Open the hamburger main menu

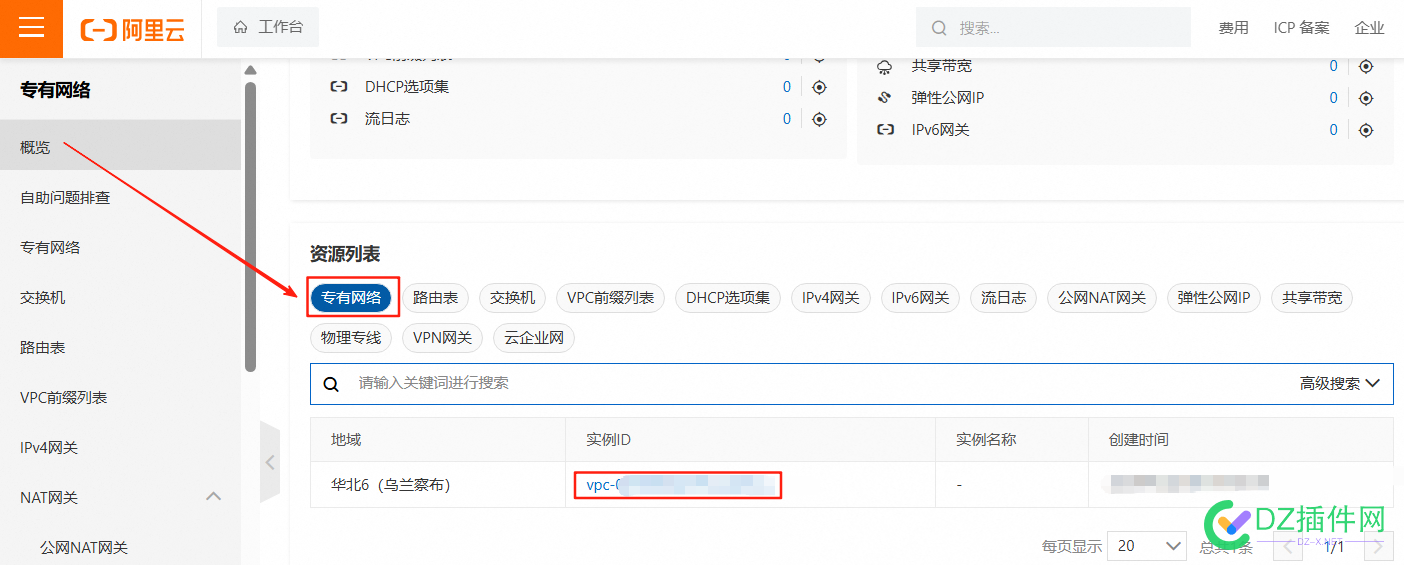pyautogui.click(x=31, y=28)
